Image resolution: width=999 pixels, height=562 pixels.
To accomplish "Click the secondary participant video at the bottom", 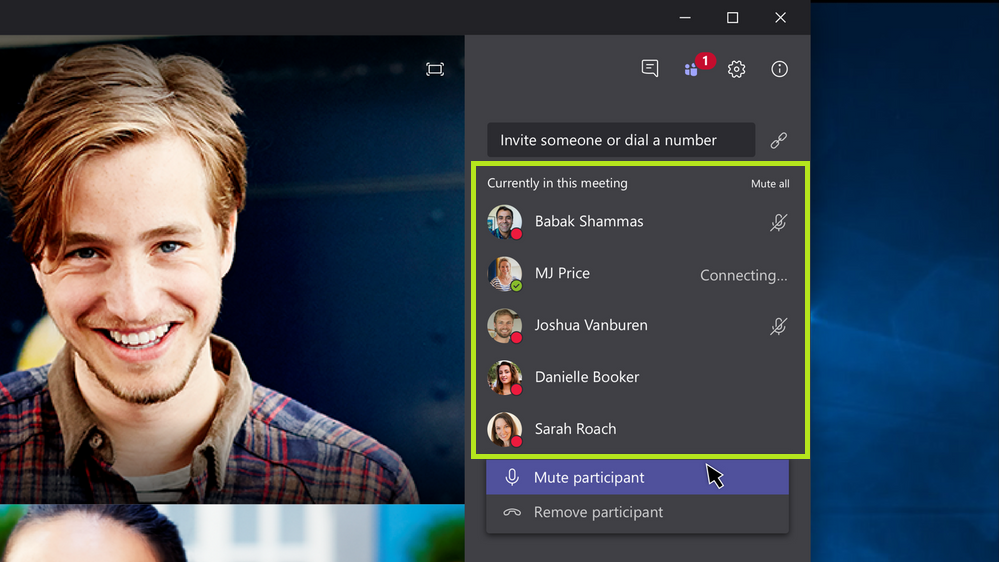I will pos(232,533).
